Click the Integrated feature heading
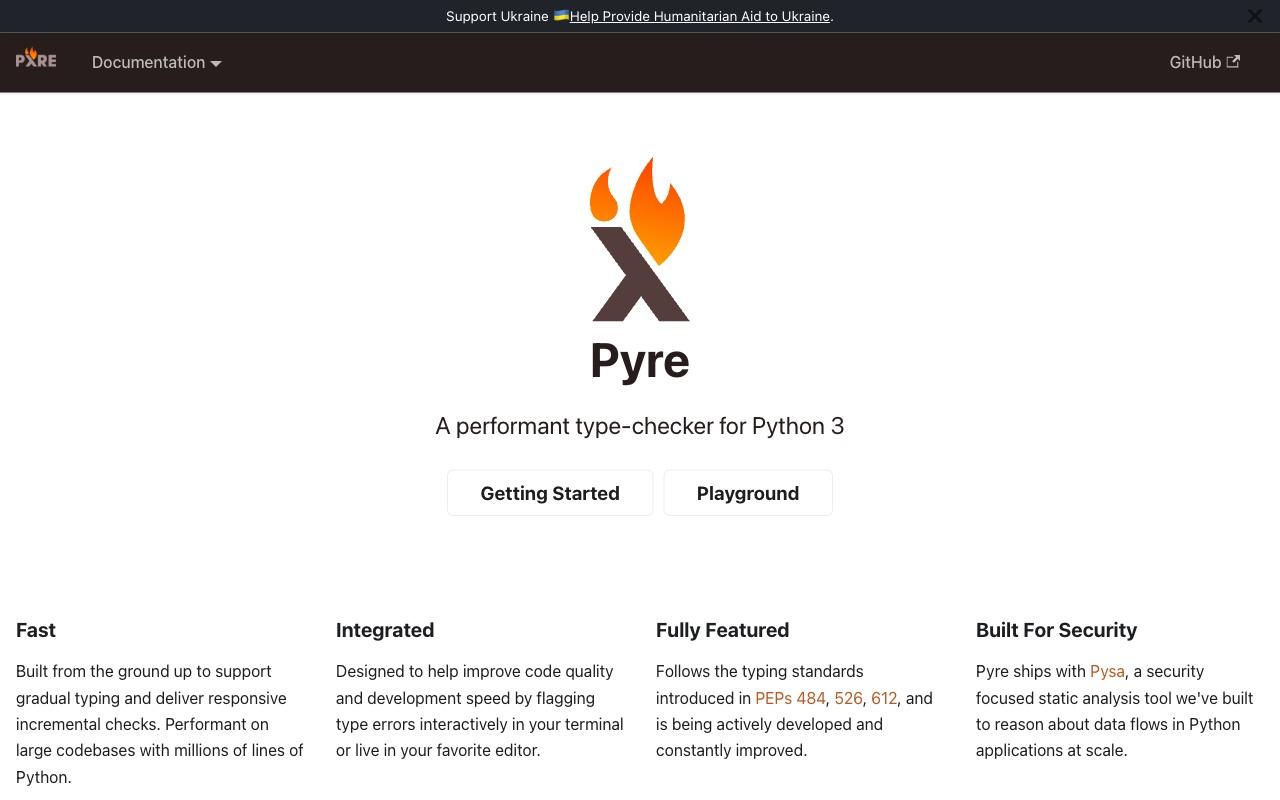Viewport: 1280px width, 800px height. [x=385, y=630]
